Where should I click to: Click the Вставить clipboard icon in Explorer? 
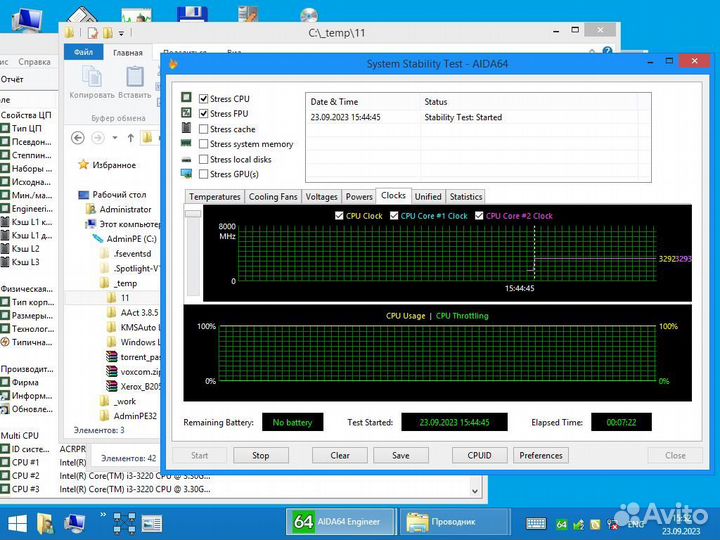(x=135, y=76)
